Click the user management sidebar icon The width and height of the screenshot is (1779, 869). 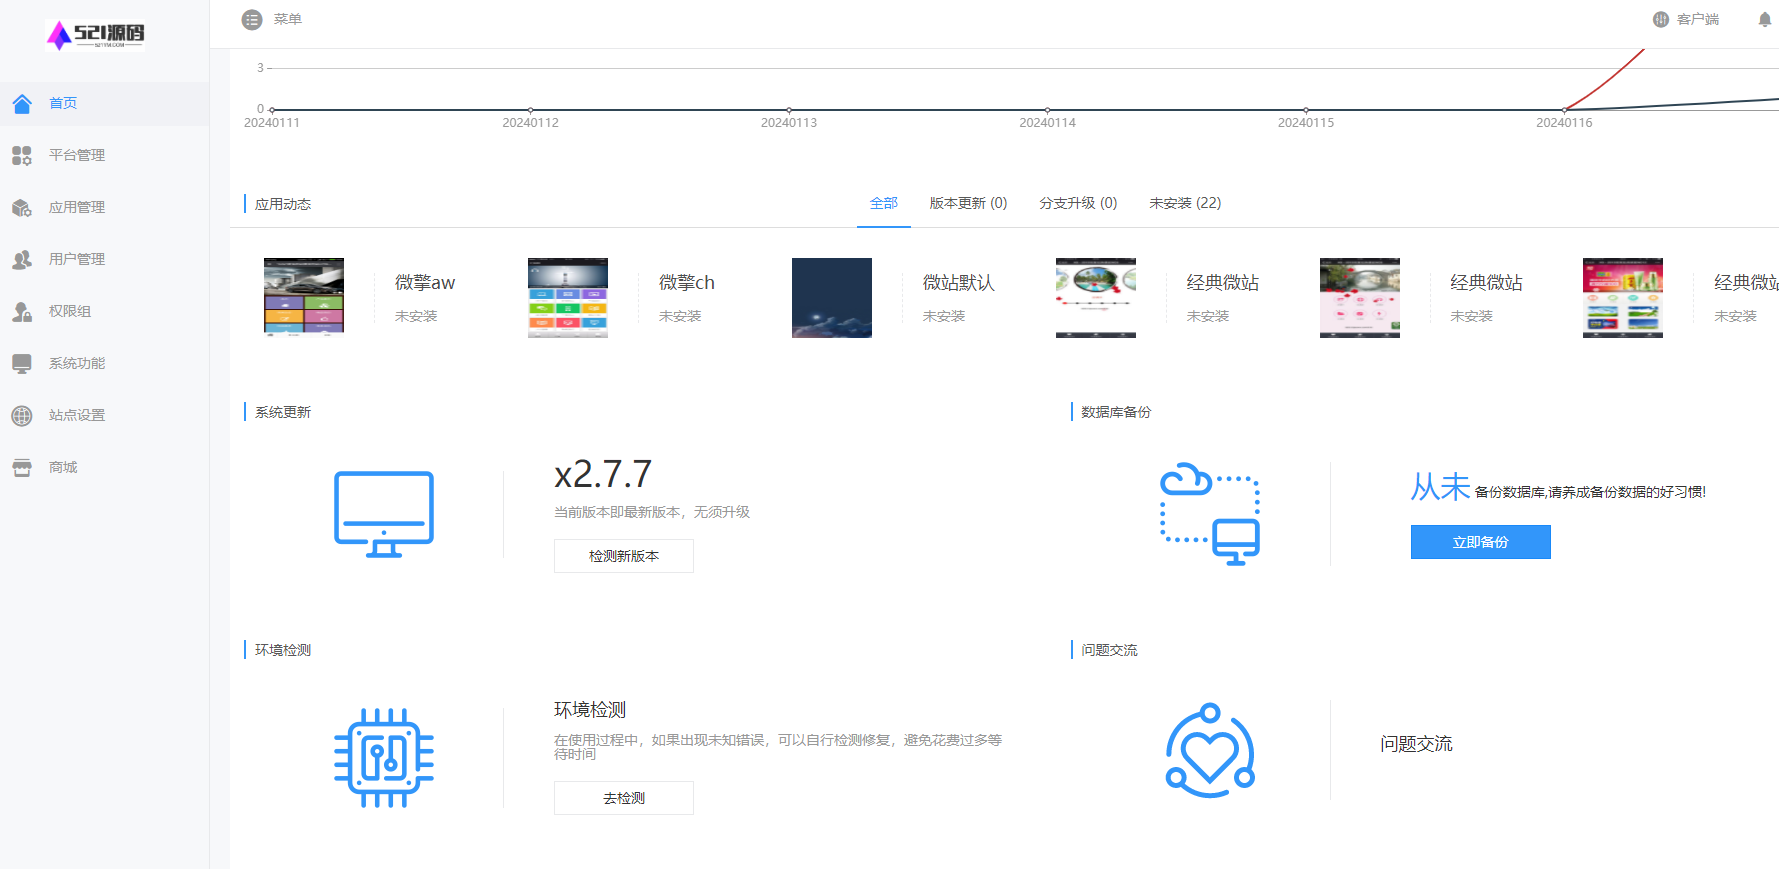click(22, 259)
